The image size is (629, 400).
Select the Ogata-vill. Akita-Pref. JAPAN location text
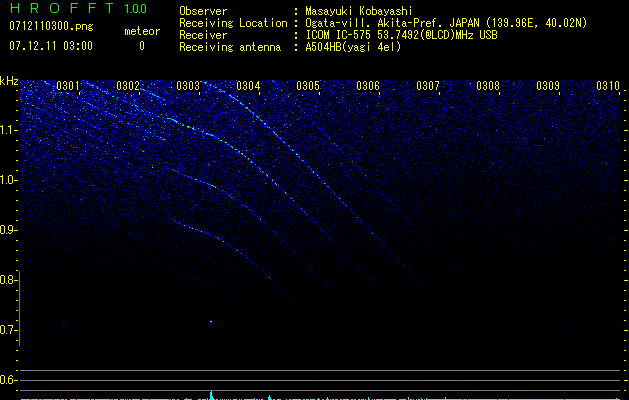click(446, 23)
